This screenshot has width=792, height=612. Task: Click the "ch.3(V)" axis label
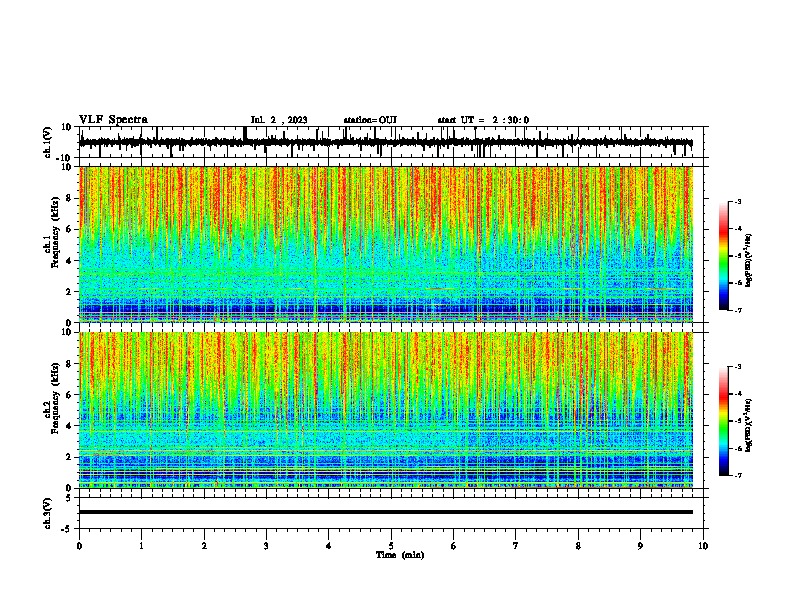pos(48,513)
